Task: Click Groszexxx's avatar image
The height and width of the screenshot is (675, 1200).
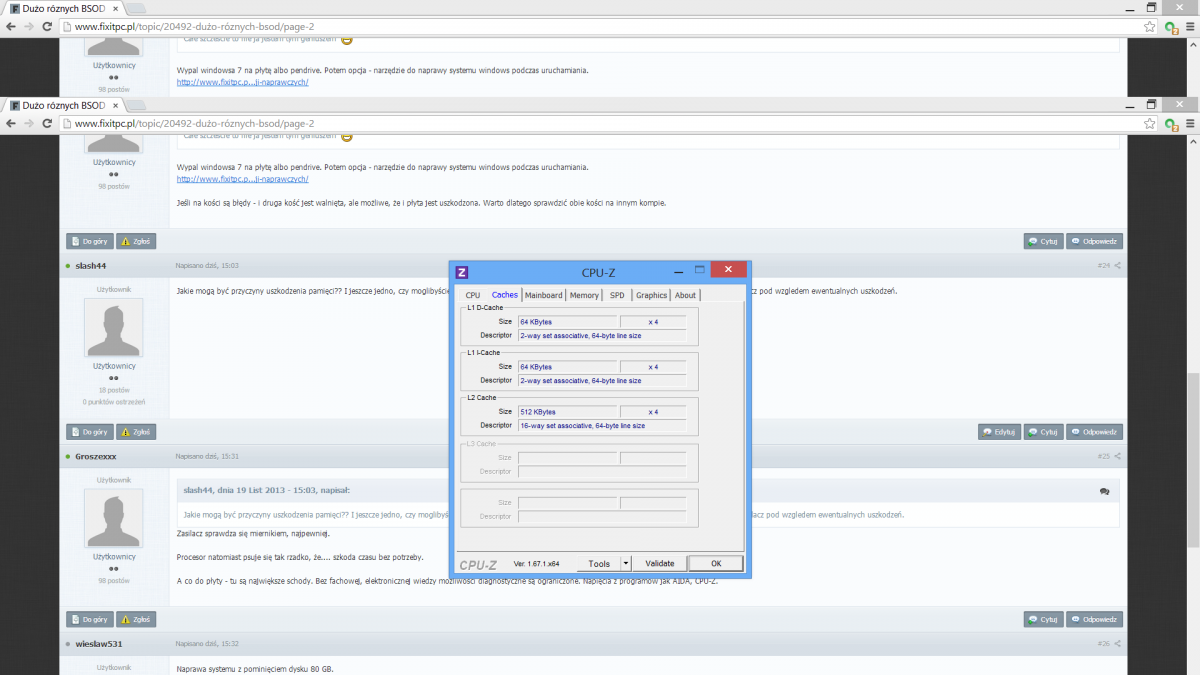Action: pyautogui.click(x=113, y=519)
